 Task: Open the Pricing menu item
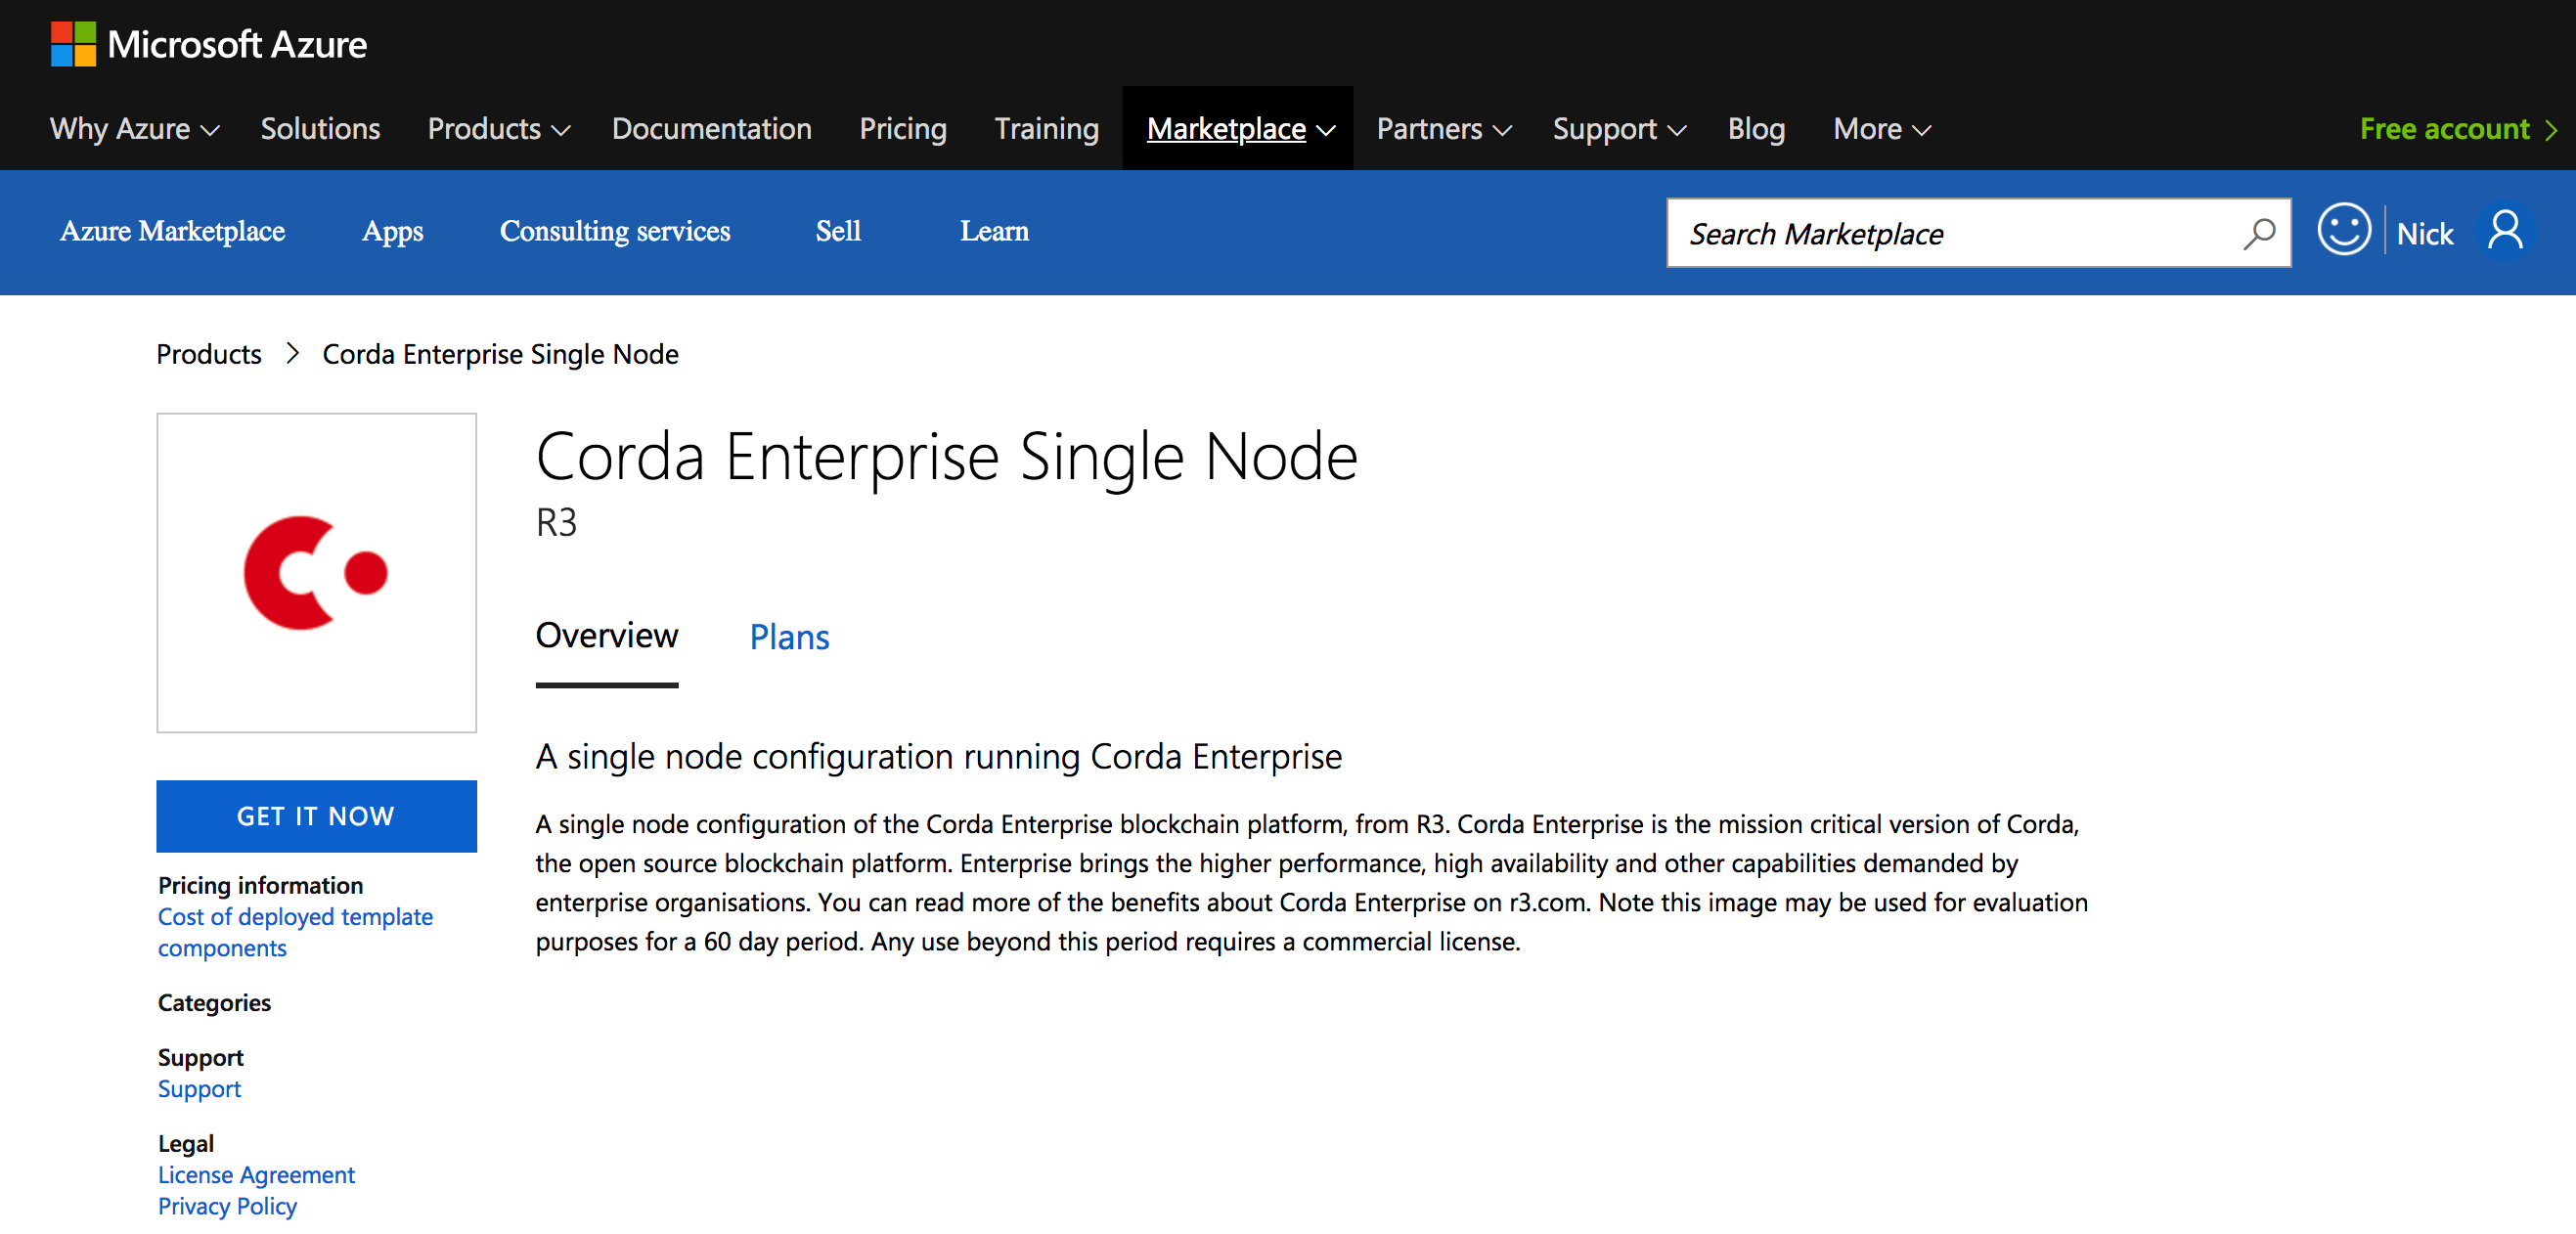[902, 129]
